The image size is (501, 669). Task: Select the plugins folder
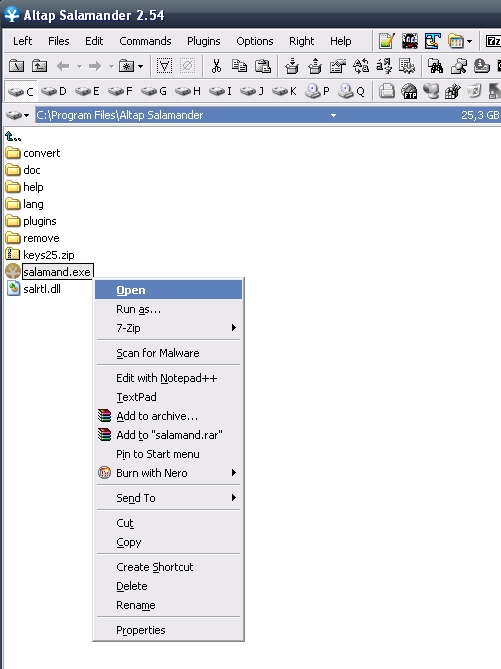point(31,221)
